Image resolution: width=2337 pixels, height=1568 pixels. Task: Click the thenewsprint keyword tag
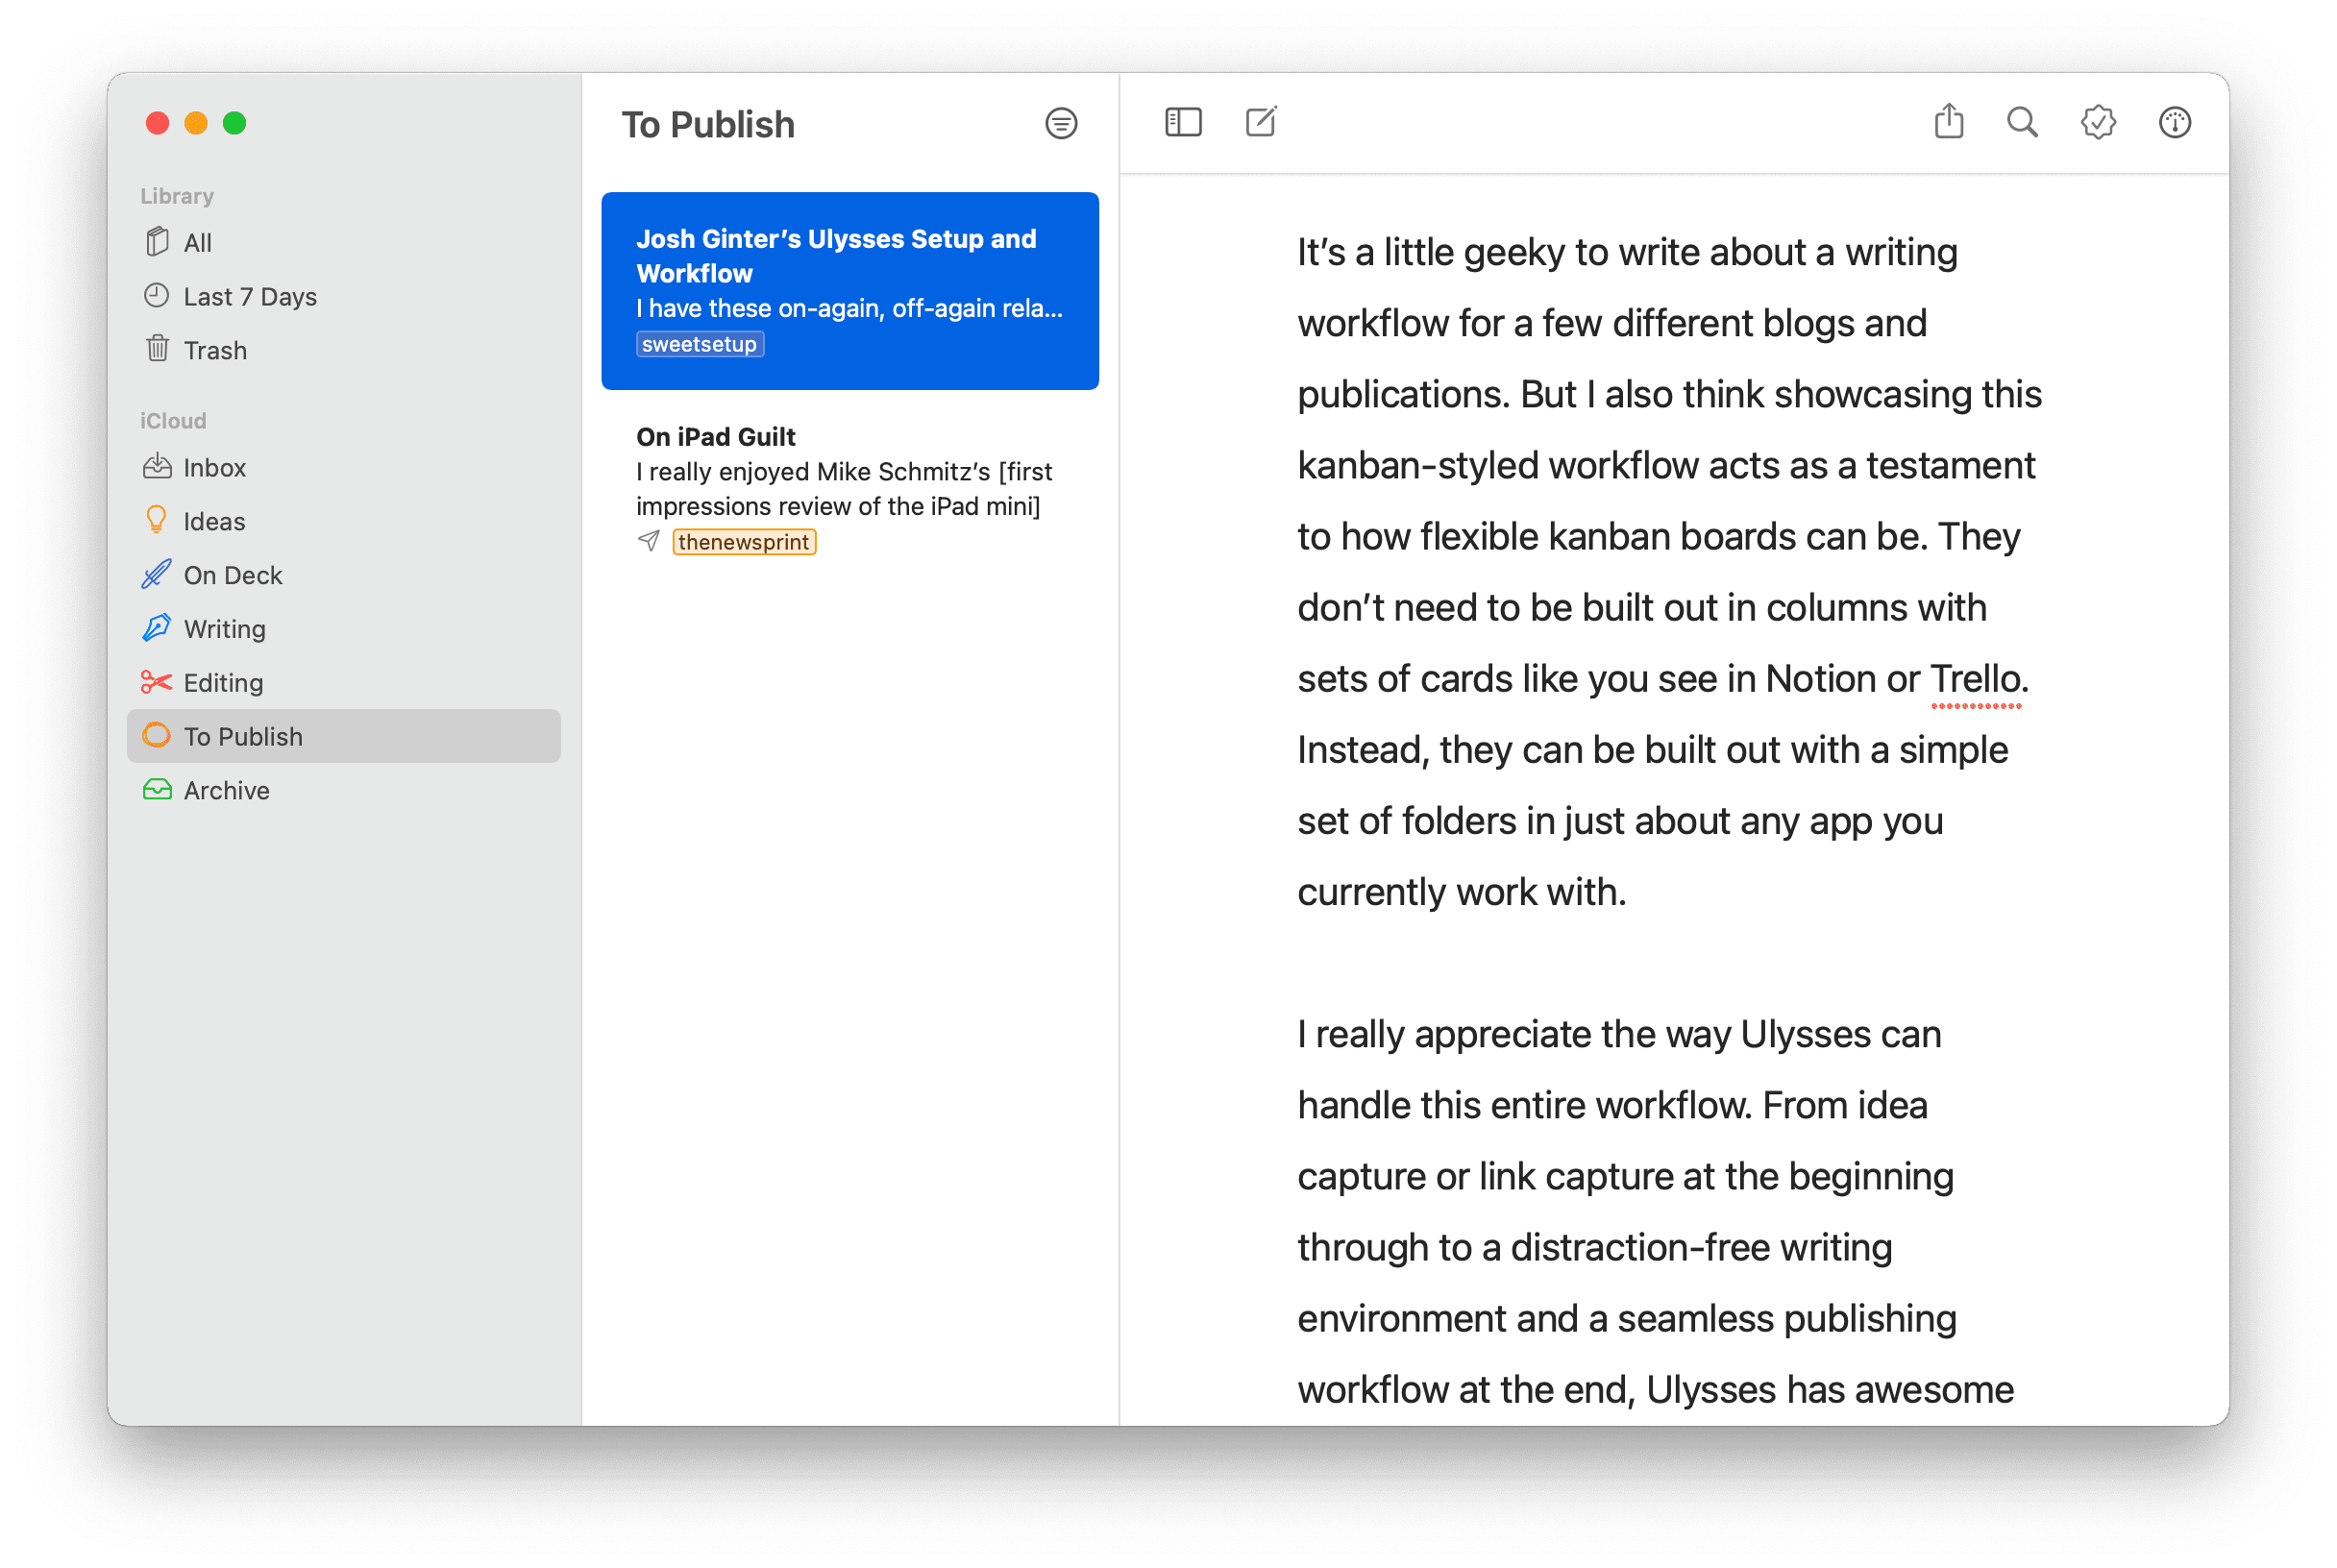coord(744,542)
